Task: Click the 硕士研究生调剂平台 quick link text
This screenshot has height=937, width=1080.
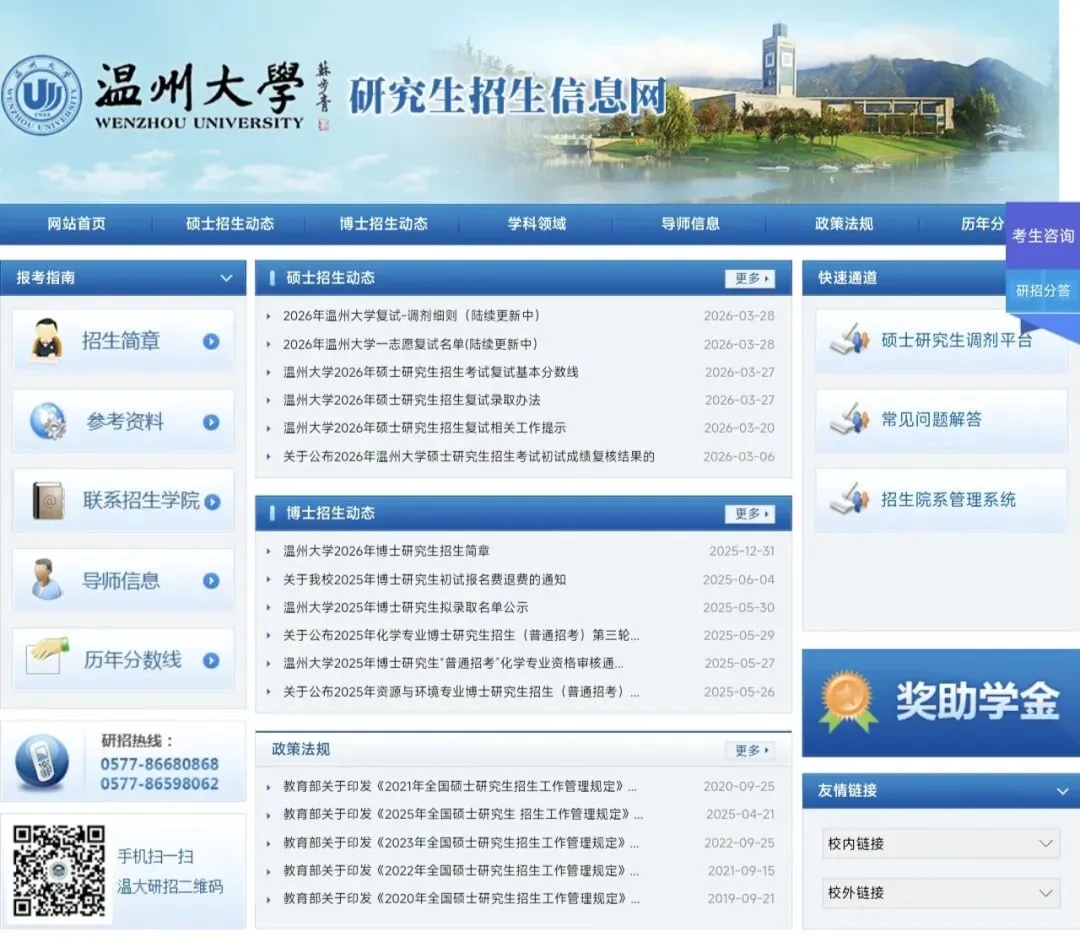Action: click(956, 340)
